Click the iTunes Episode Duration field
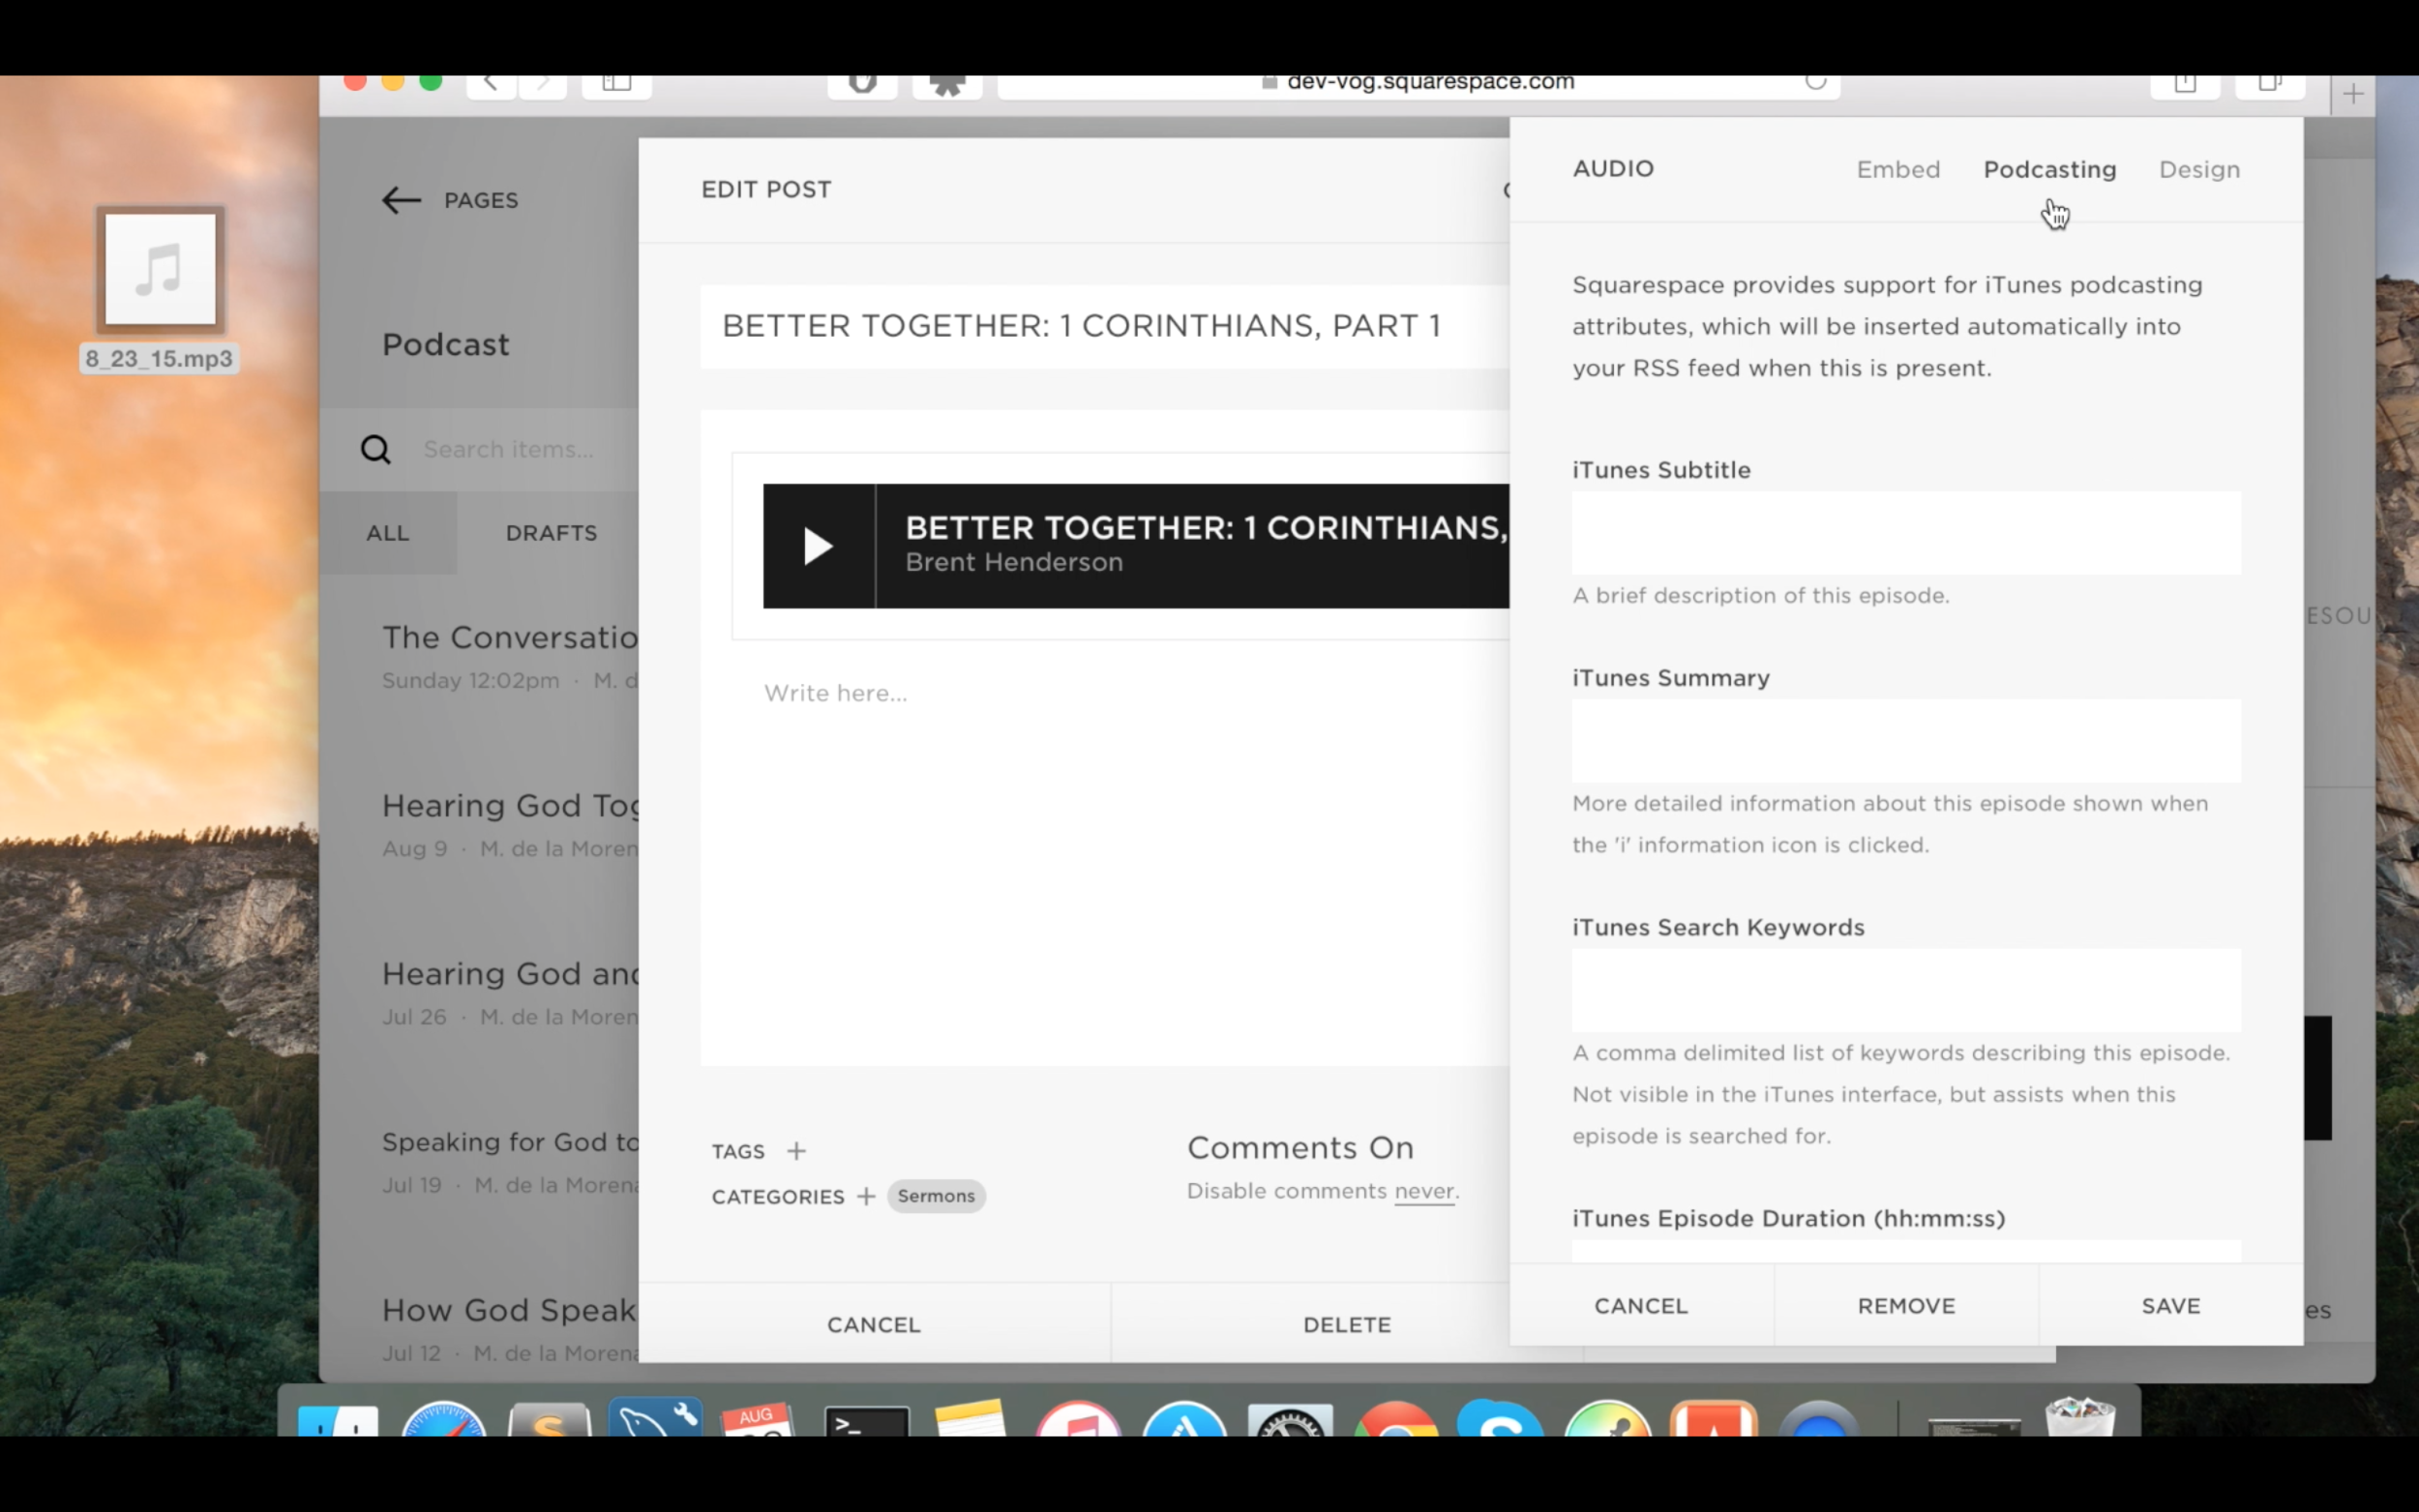The width and height of the screenshot is (2419, 1512). [x=1906, y=1252]
